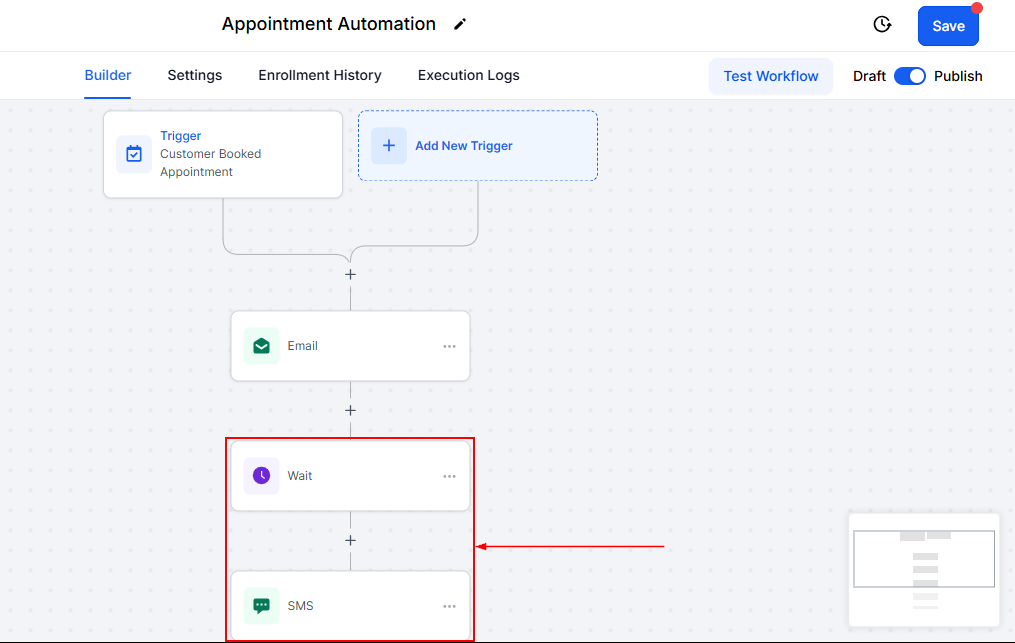This screenshot has width=1015, height=643.
Task: Click the pencil icon to rename workflow
Action: pos(460,25)
